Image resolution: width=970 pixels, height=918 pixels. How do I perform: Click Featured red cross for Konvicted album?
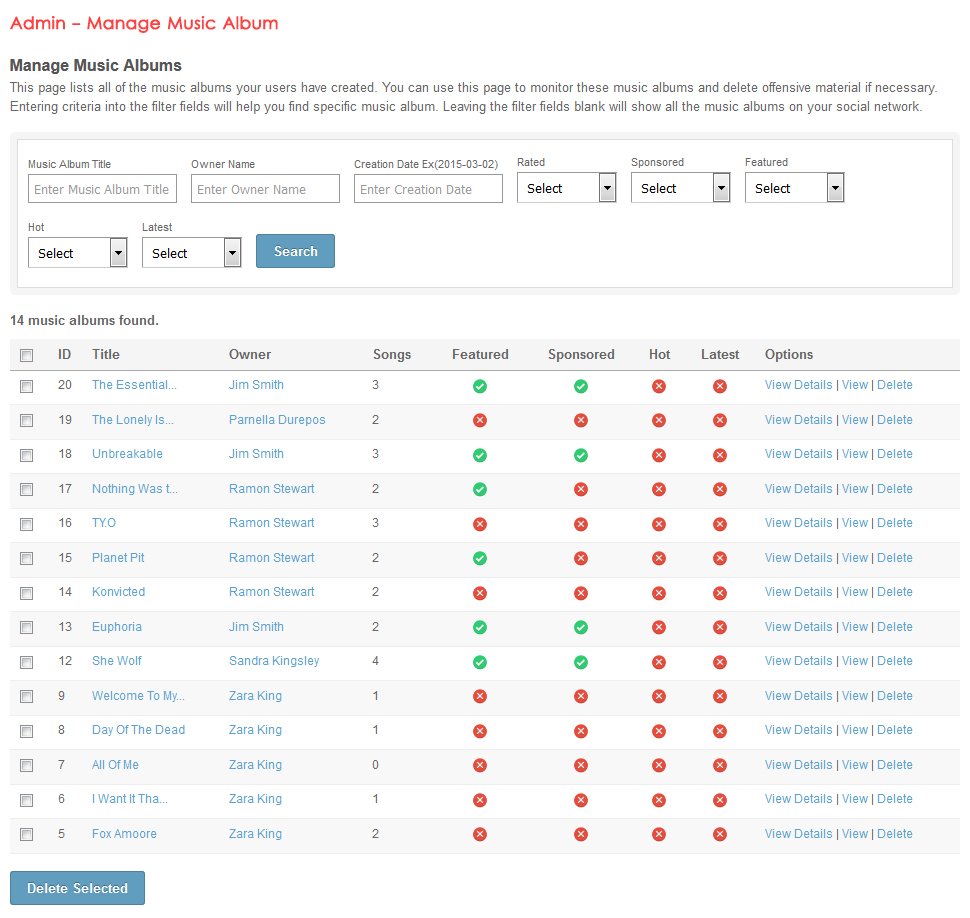pyautogui.click(x=480, y=593)
